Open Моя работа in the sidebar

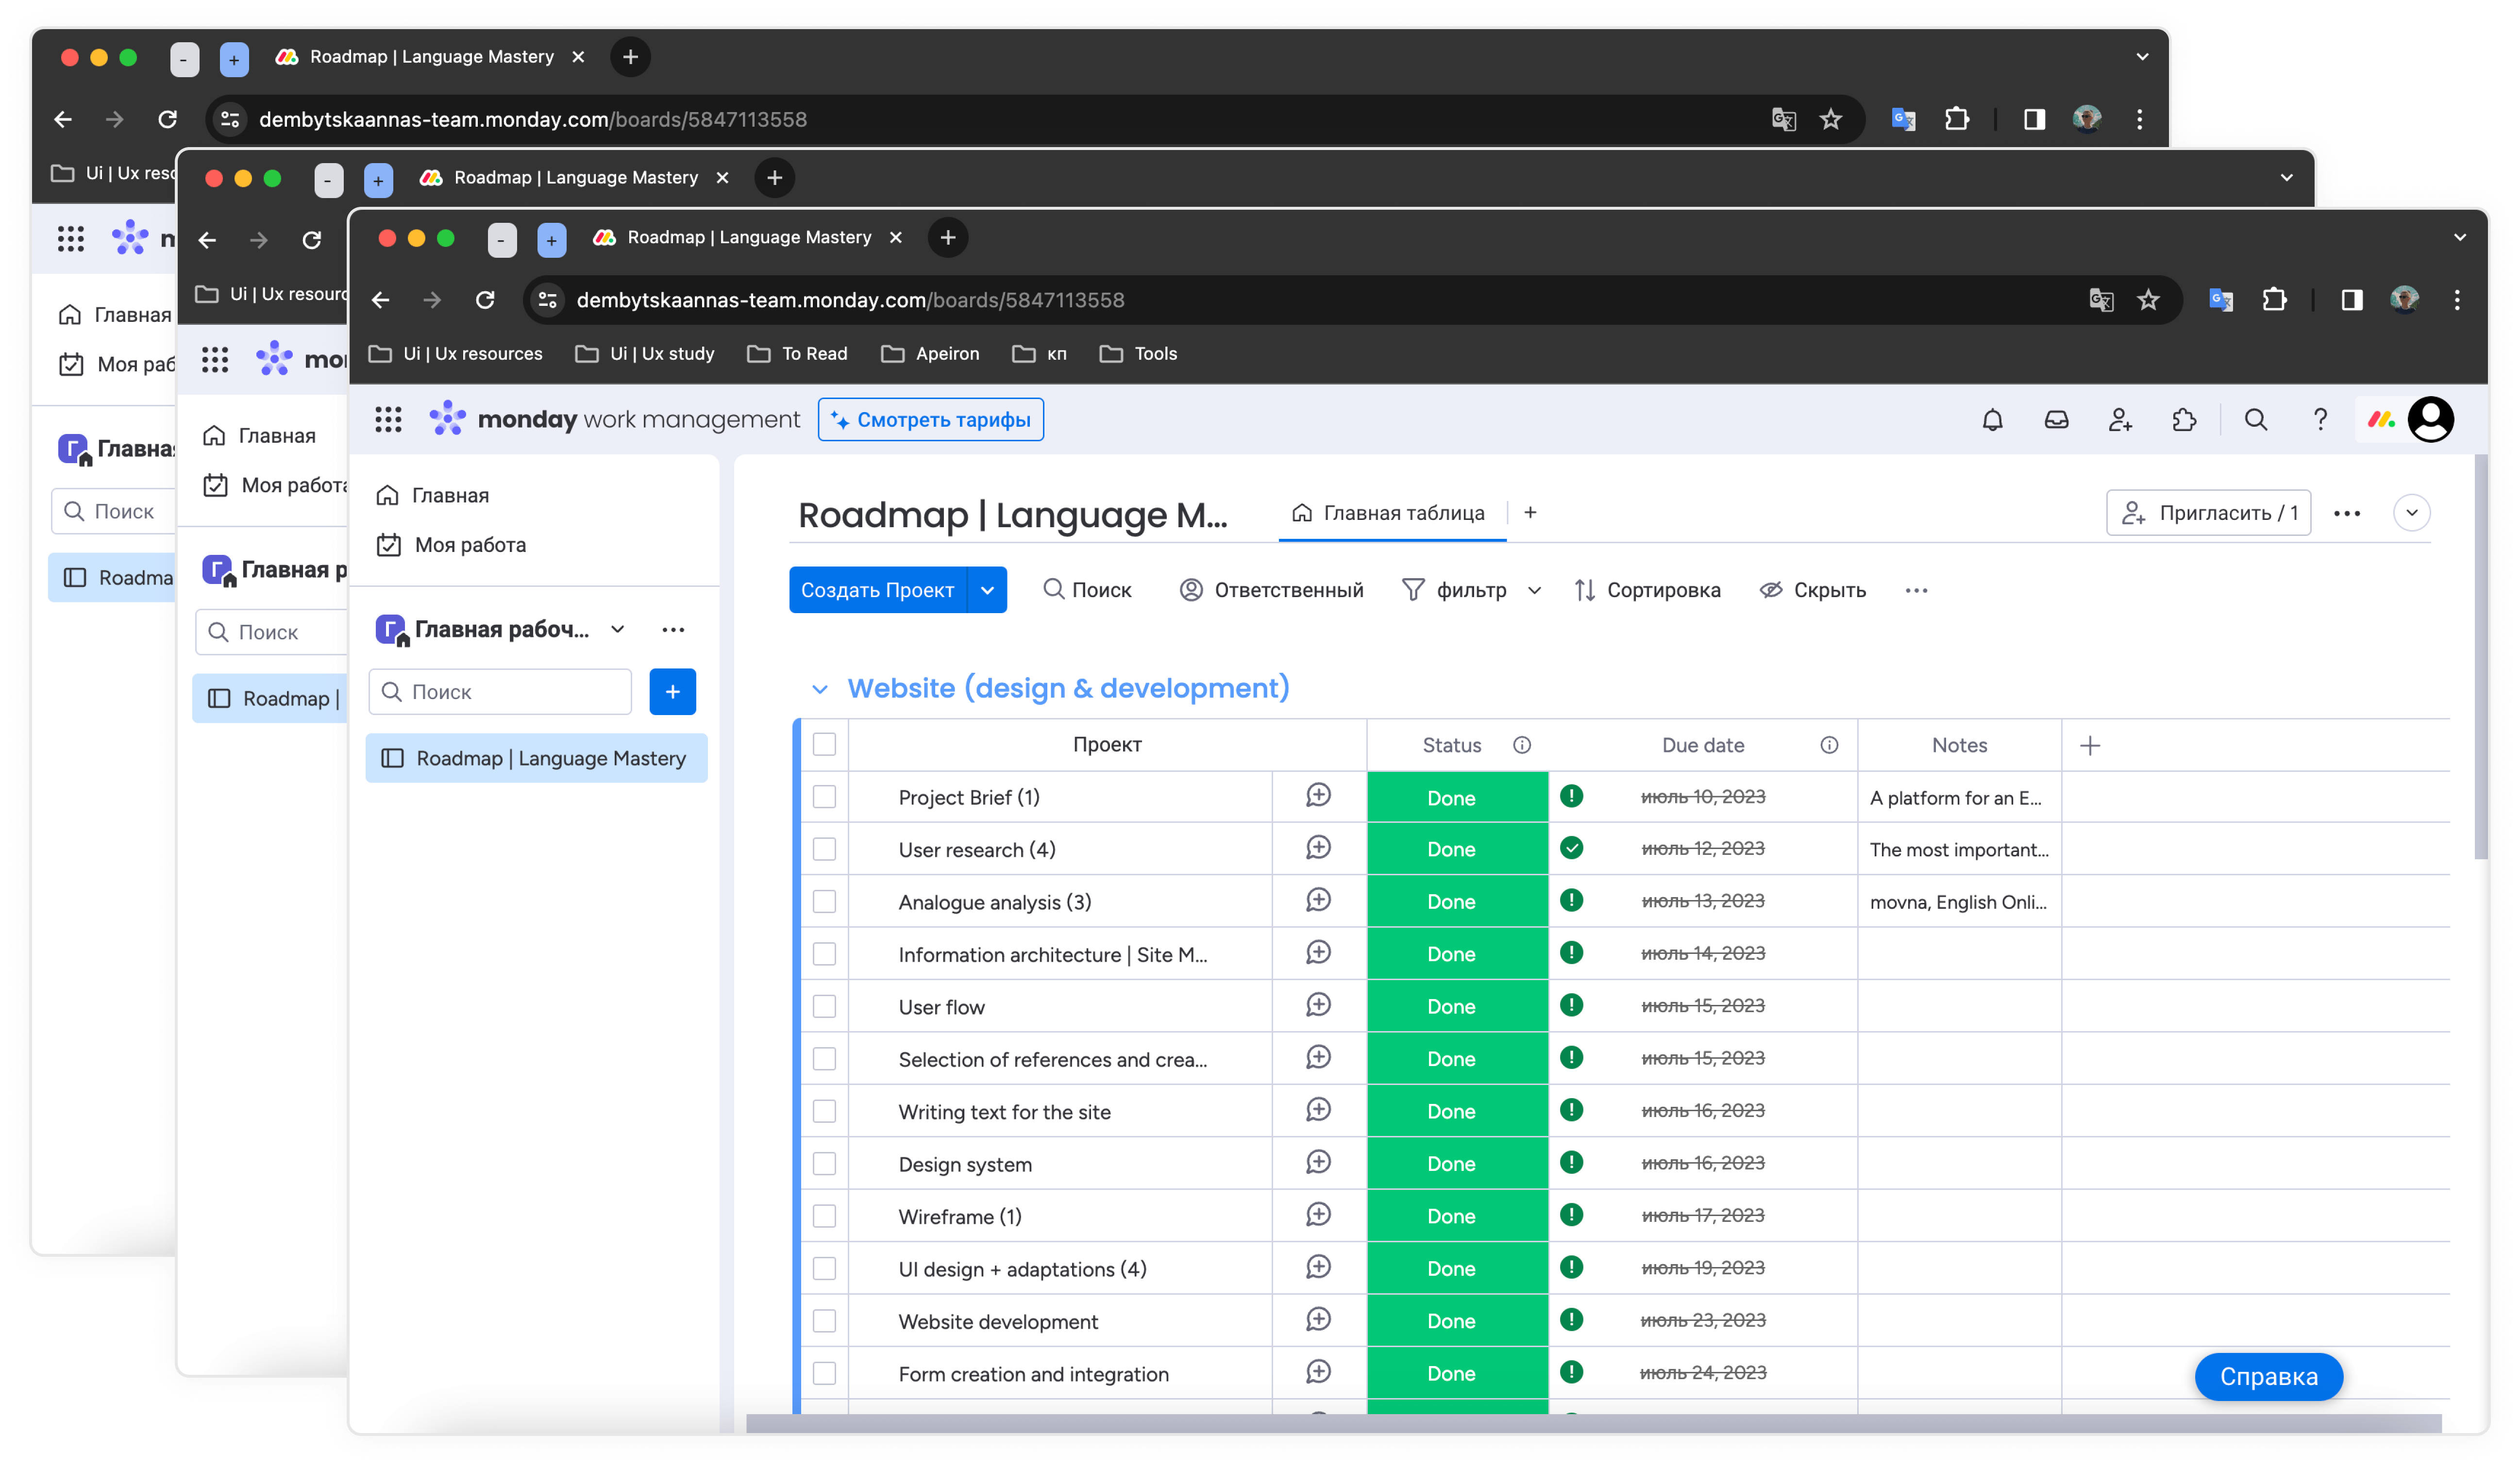pos(469,545)
